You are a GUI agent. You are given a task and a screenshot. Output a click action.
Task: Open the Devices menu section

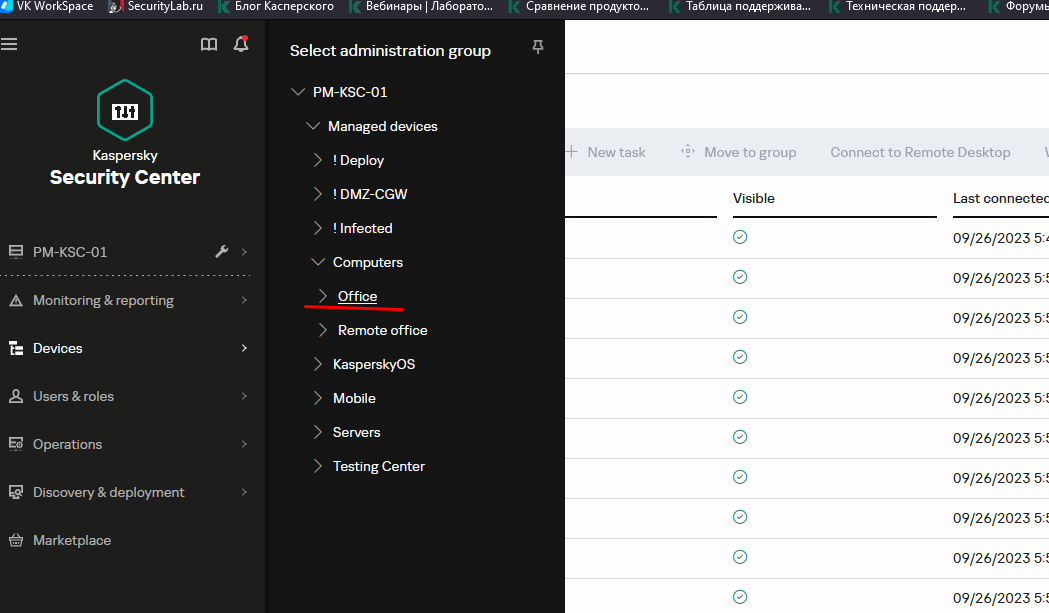(58, 348)
